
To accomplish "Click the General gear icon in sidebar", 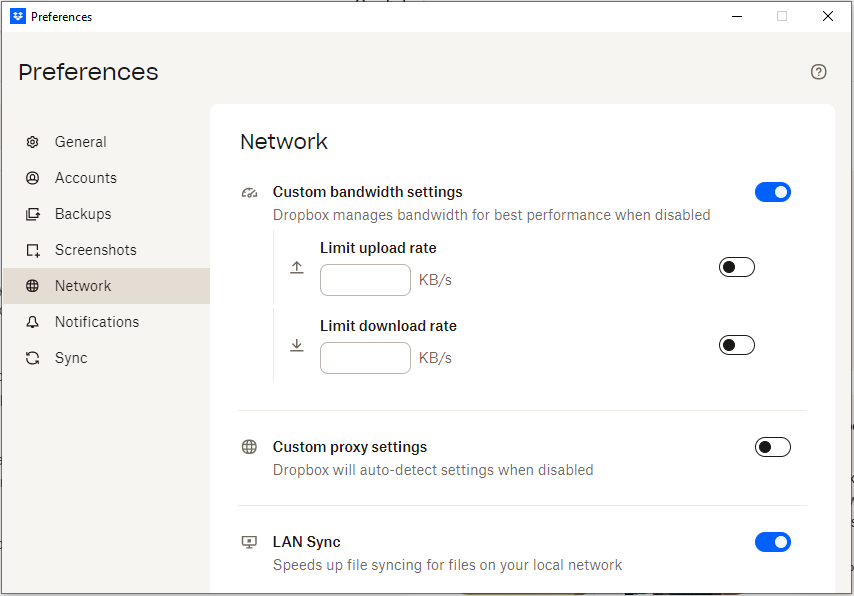I will tap(33, 142).
